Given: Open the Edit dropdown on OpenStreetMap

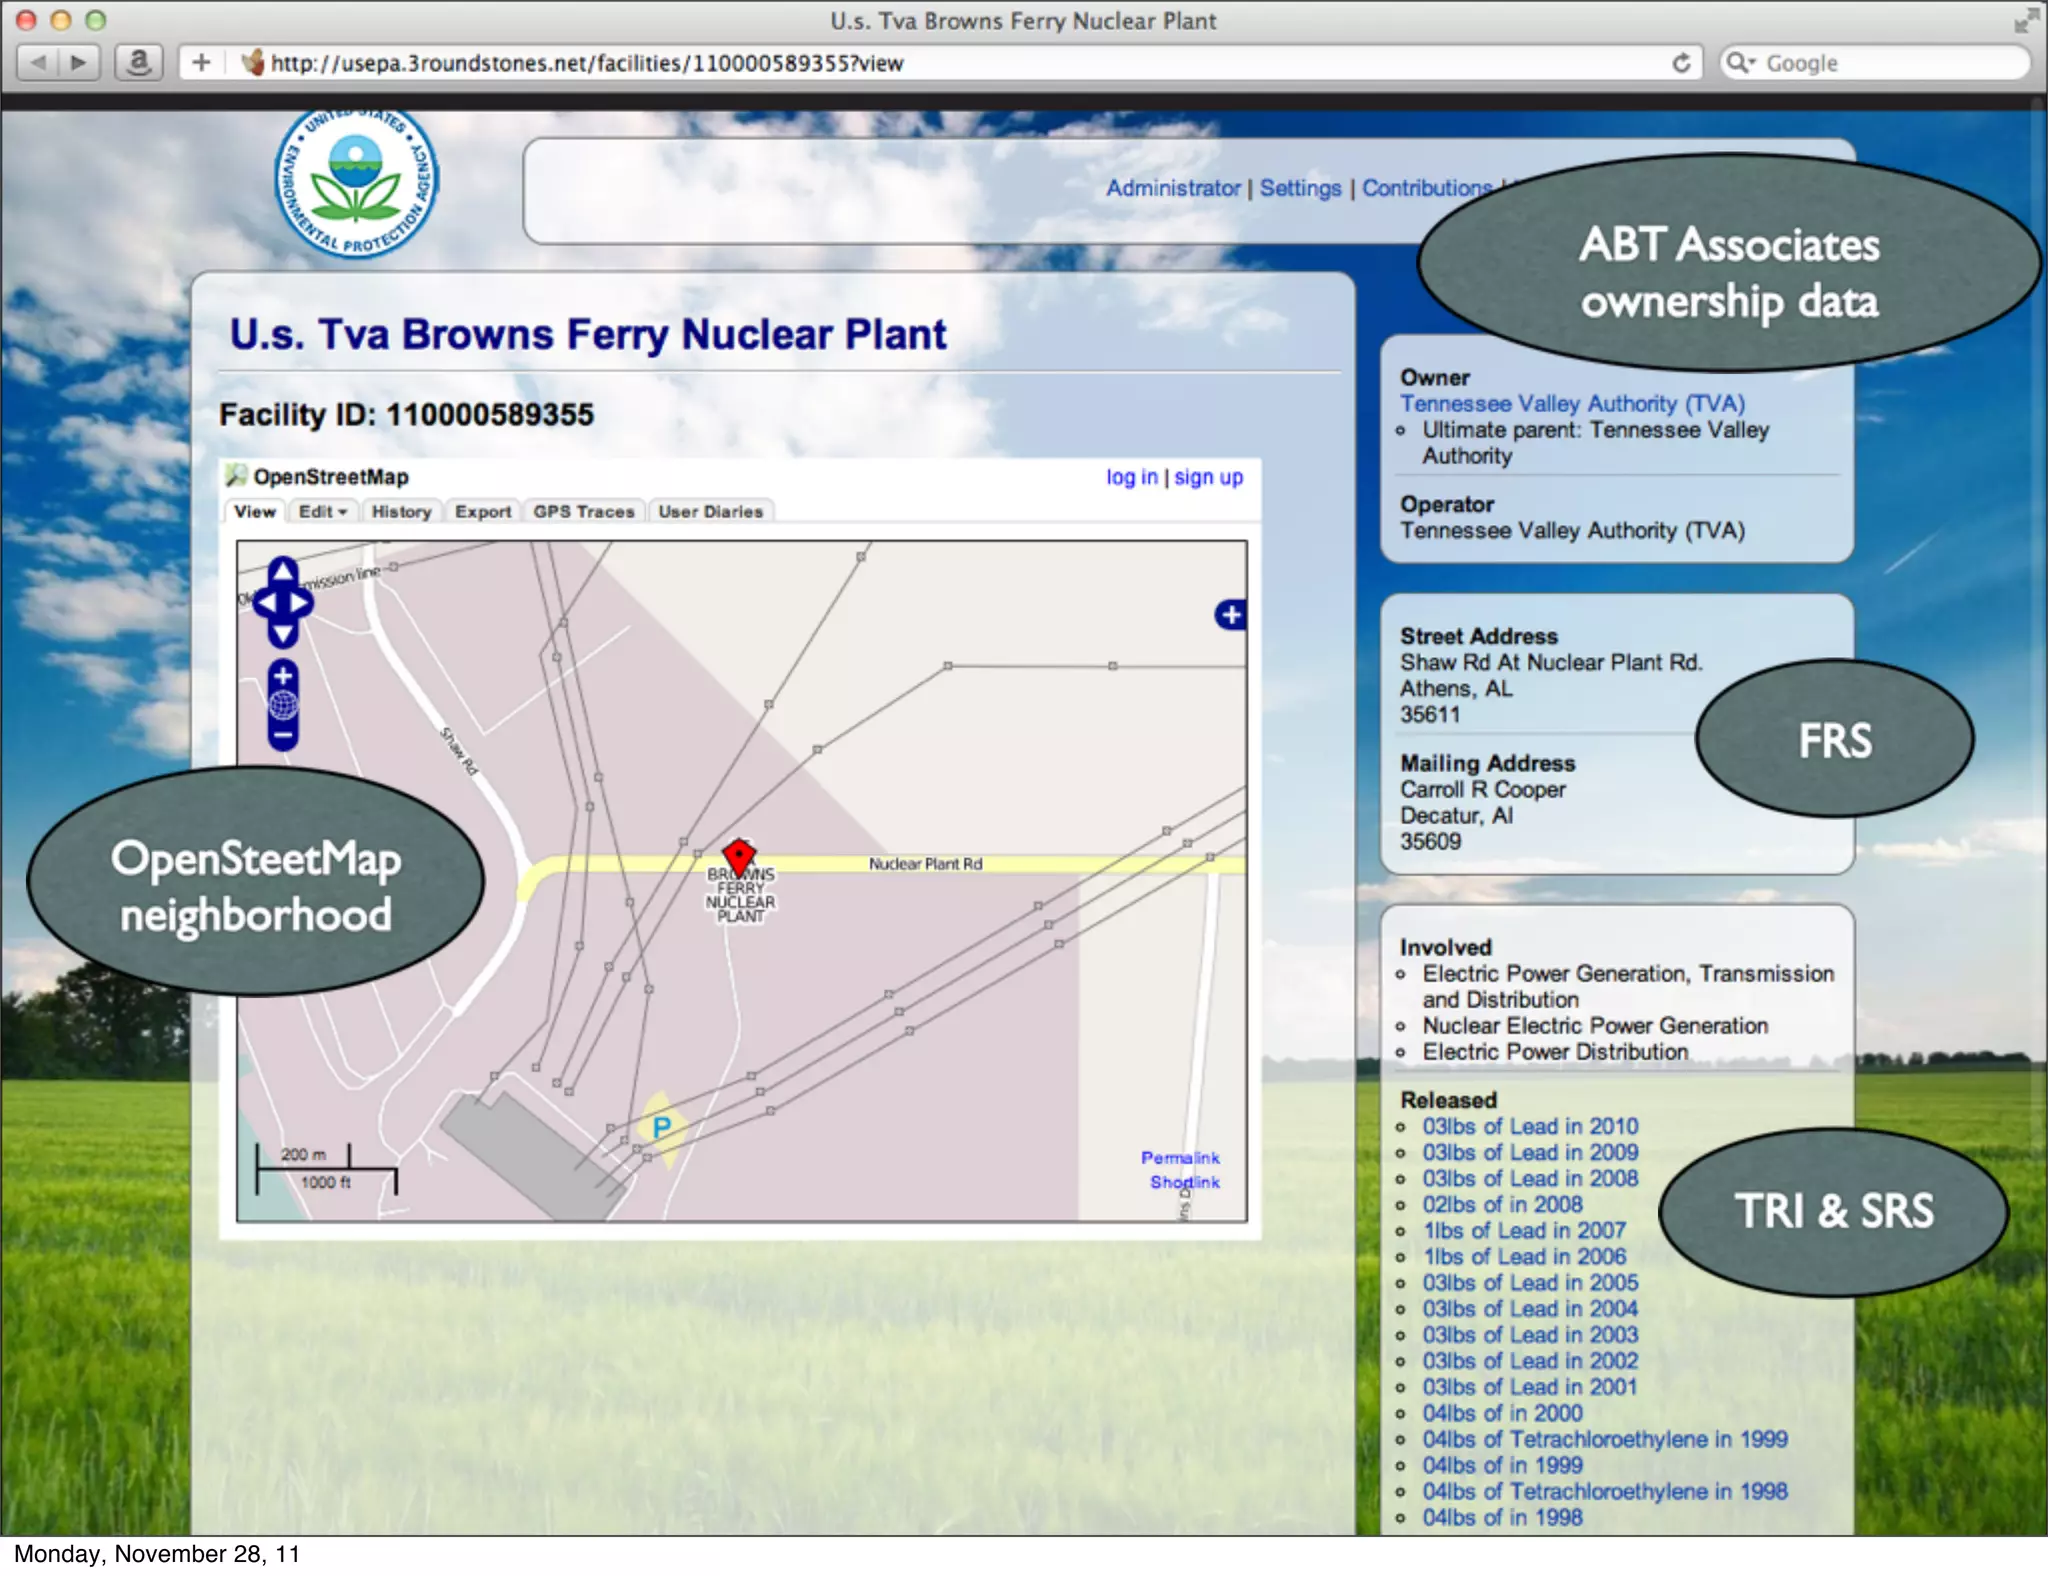Looking at the screenshot, I should point(322,511).
